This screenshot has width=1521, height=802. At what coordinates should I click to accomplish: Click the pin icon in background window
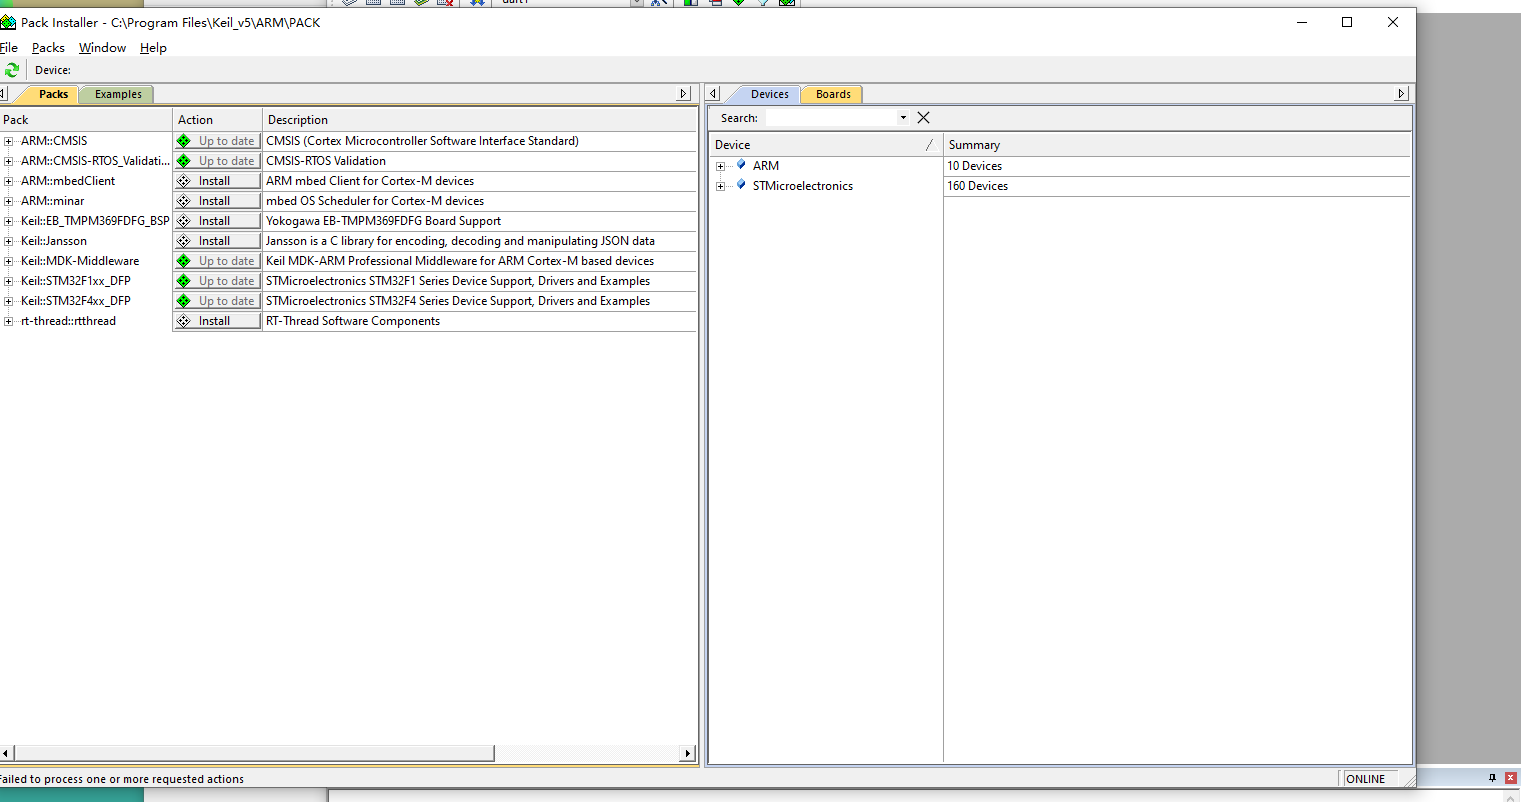point(1492,777)
